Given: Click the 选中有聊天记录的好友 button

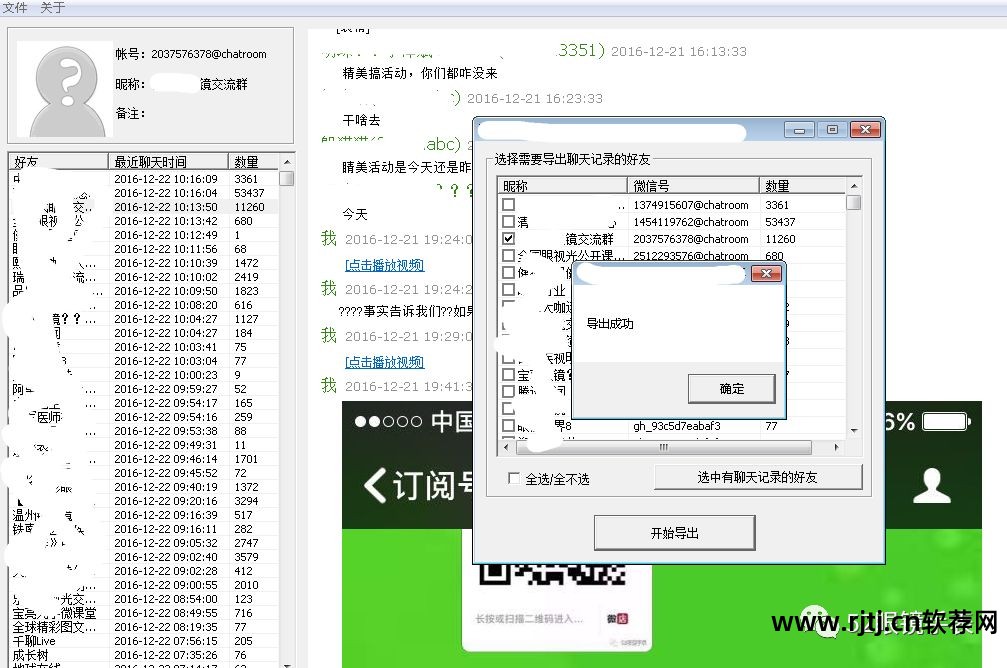Looking at the screenshot, I should pyautogui.click(x=757, y=479).
